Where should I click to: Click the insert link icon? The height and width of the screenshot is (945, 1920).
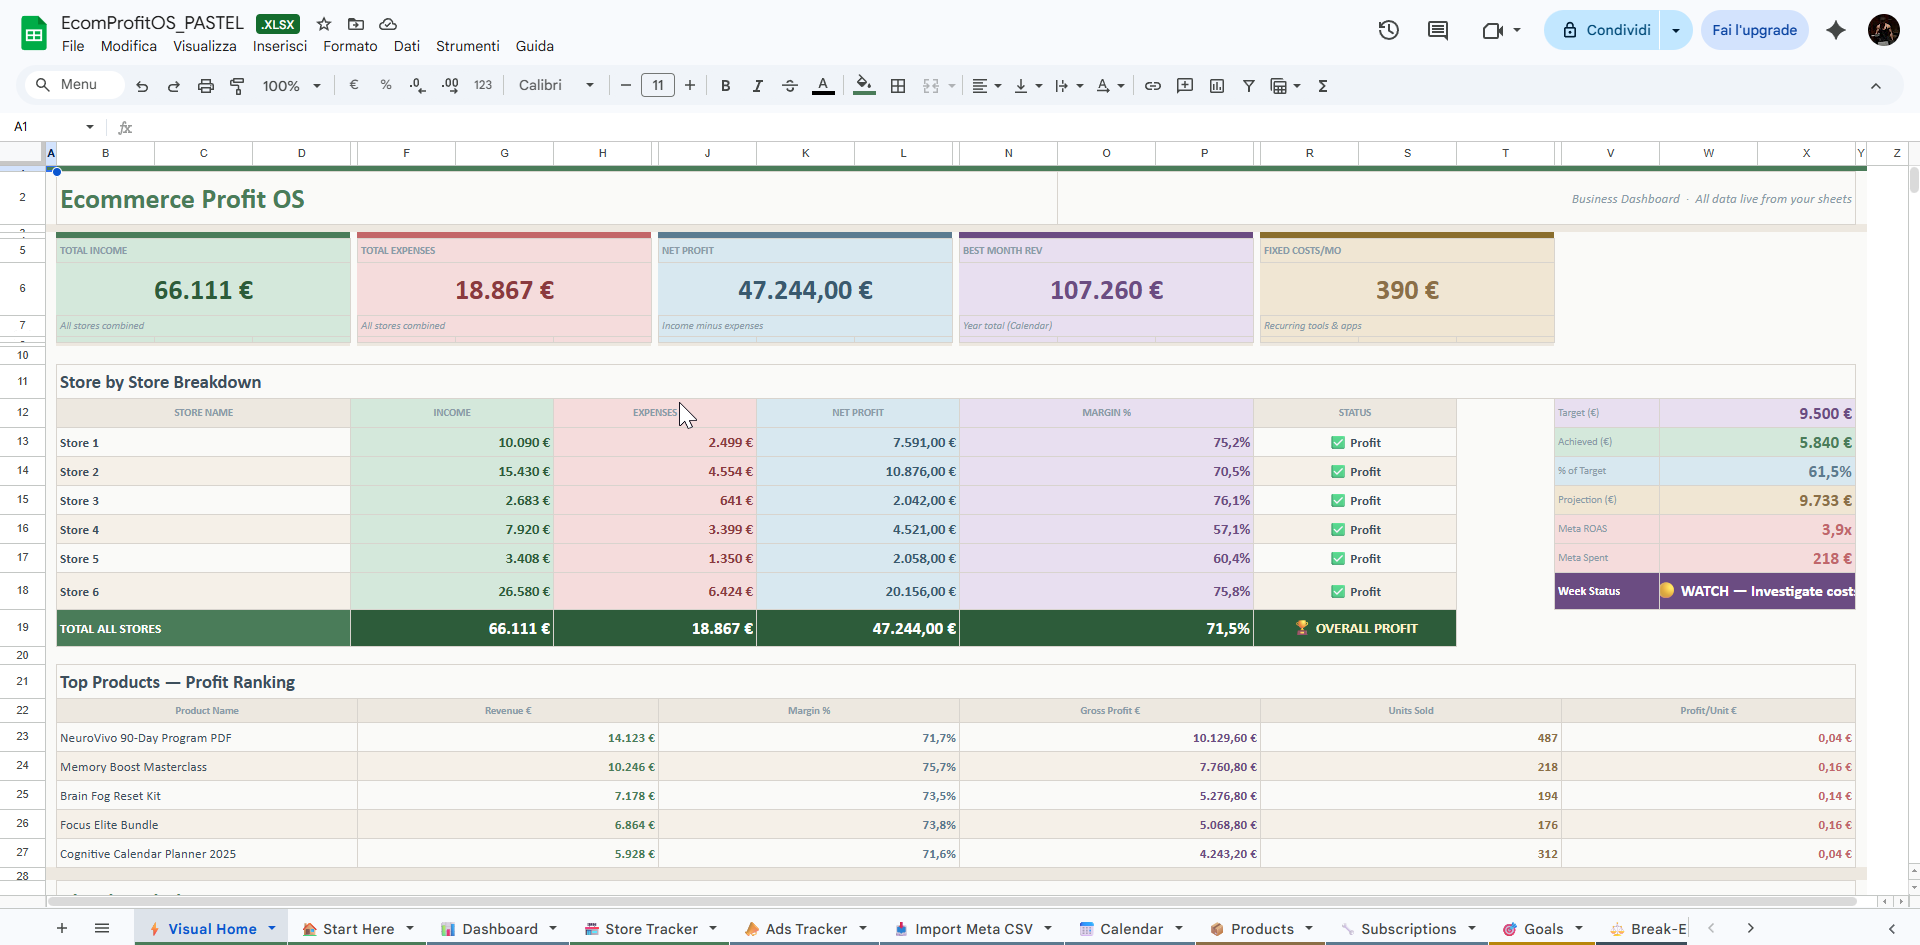[1152, 86]
